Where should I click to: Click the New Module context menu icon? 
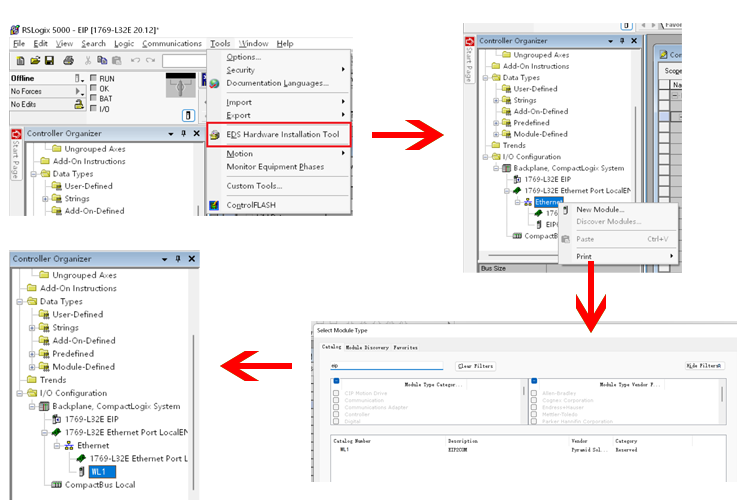[566, 210]
